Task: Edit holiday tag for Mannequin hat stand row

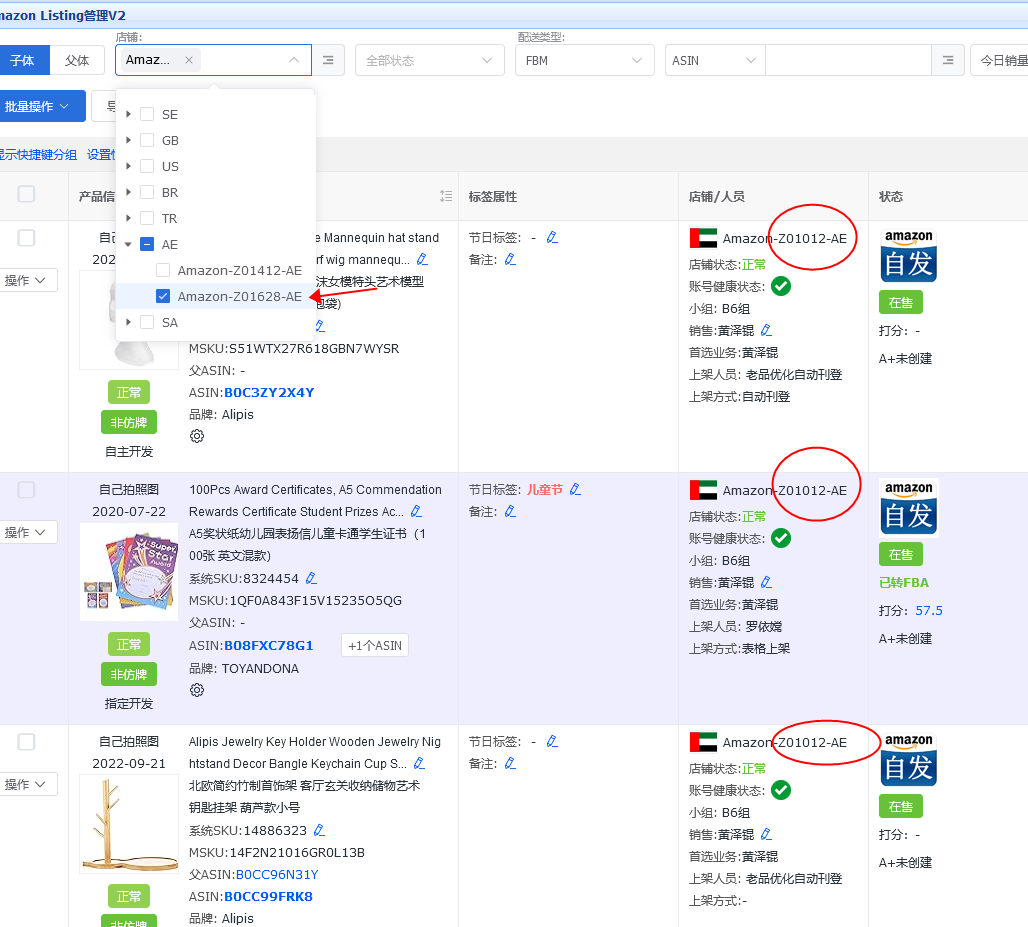Action: (552, 237)
